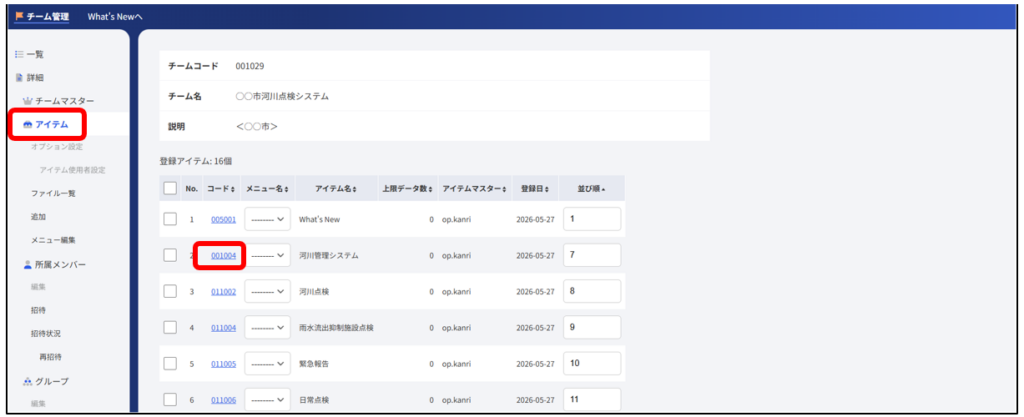Click the crown icon beside チームマスター
The image size is (1024, 417).
click(x=27, y=101)
